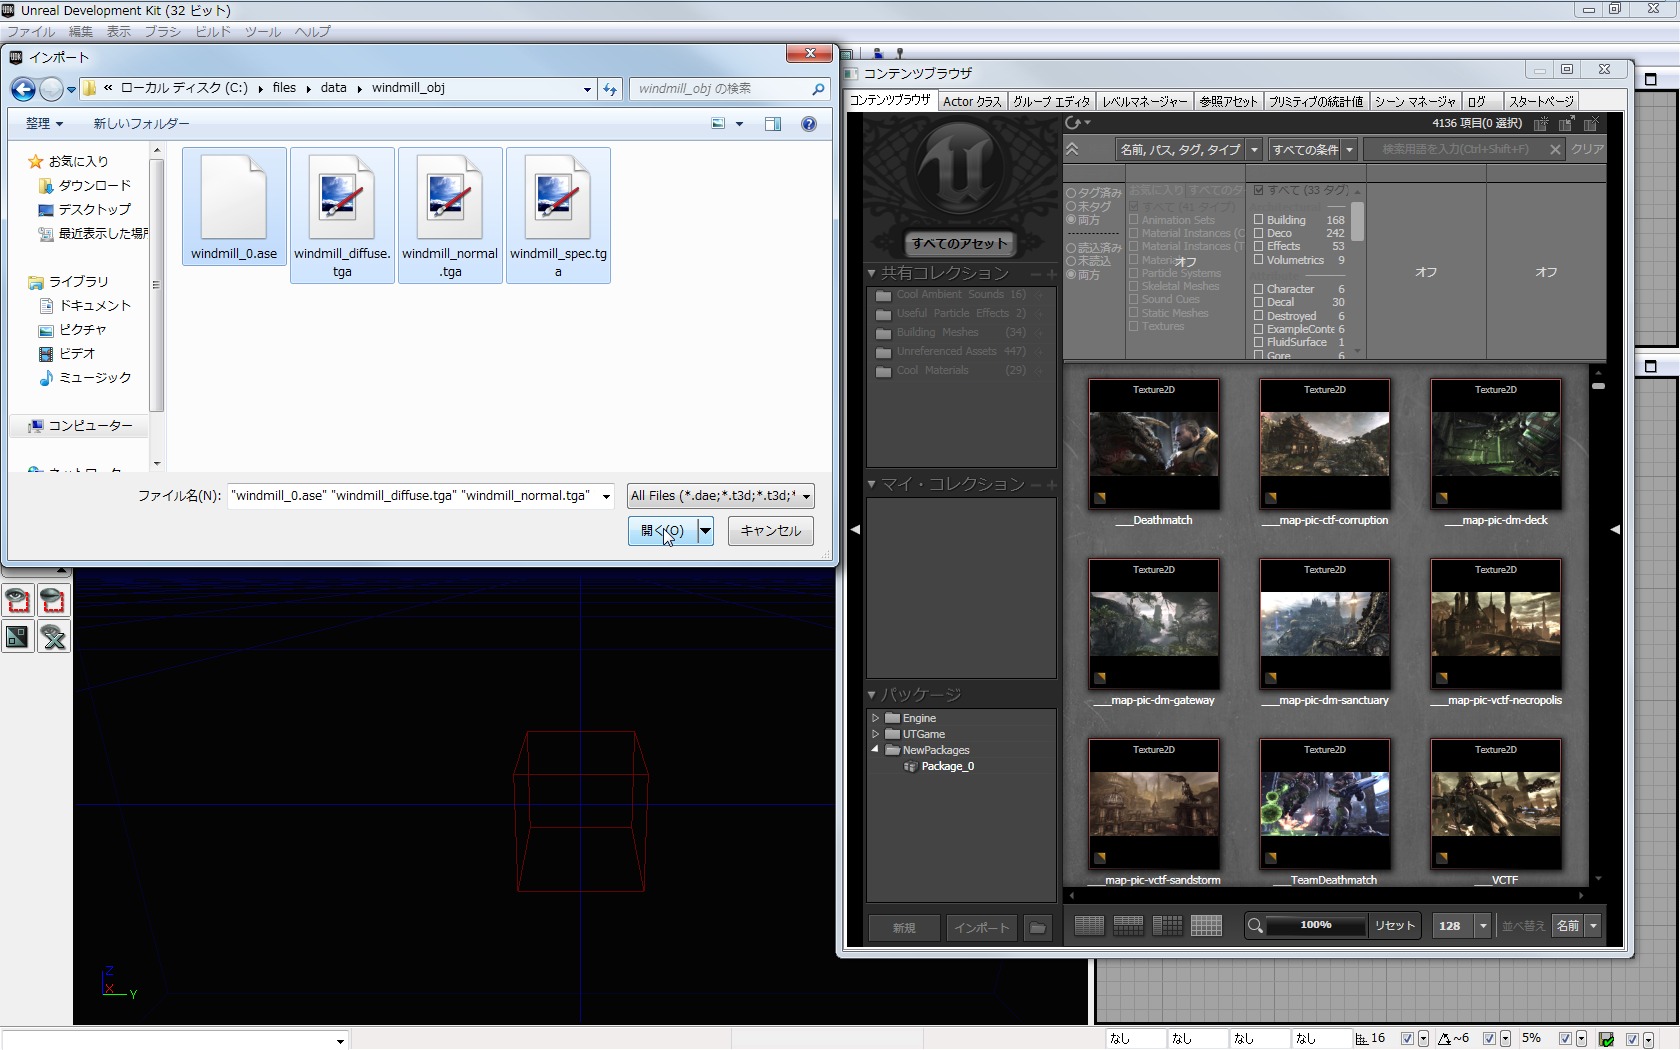Viewport: 1680px width, 1050px height.
Task: Select the dense grid thumbnail layout icon
Action: coord(1206,926)
